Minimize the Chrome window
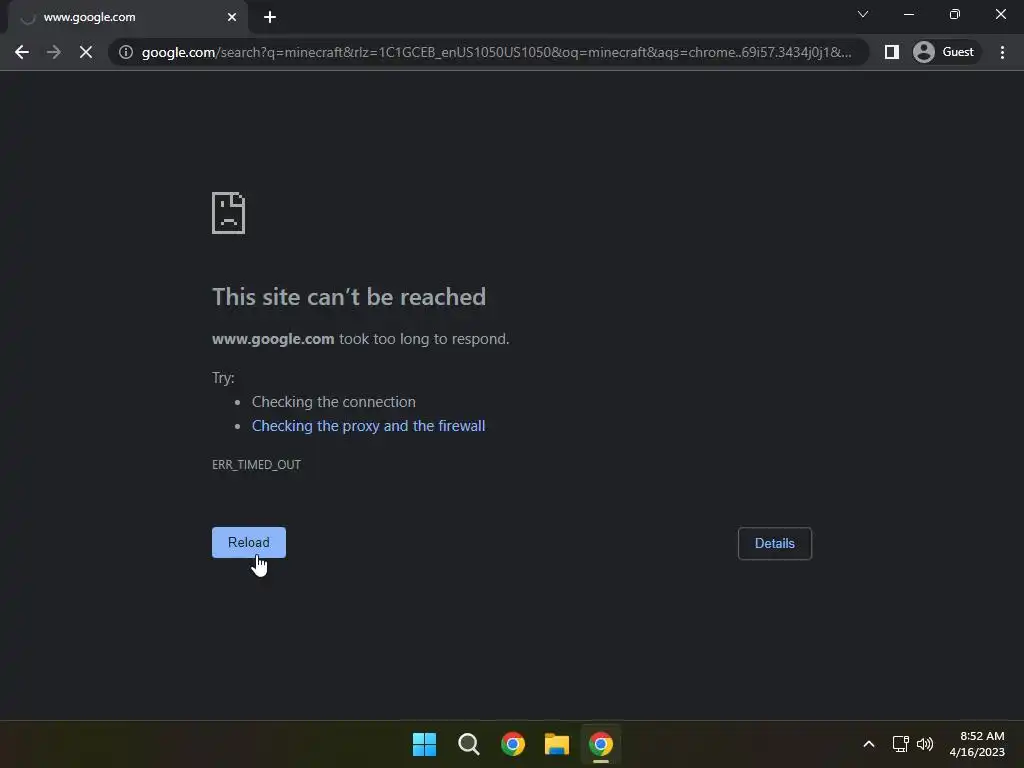Viewport: 1024px width, 768px height. click(x=908, y=14)
